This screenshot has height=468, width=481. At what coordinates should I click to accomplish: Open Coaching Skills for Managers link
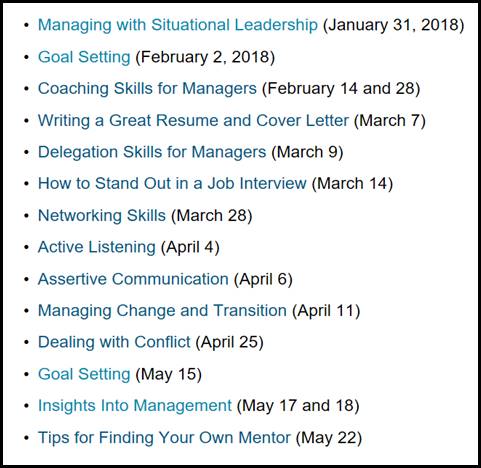coord(147,89)
